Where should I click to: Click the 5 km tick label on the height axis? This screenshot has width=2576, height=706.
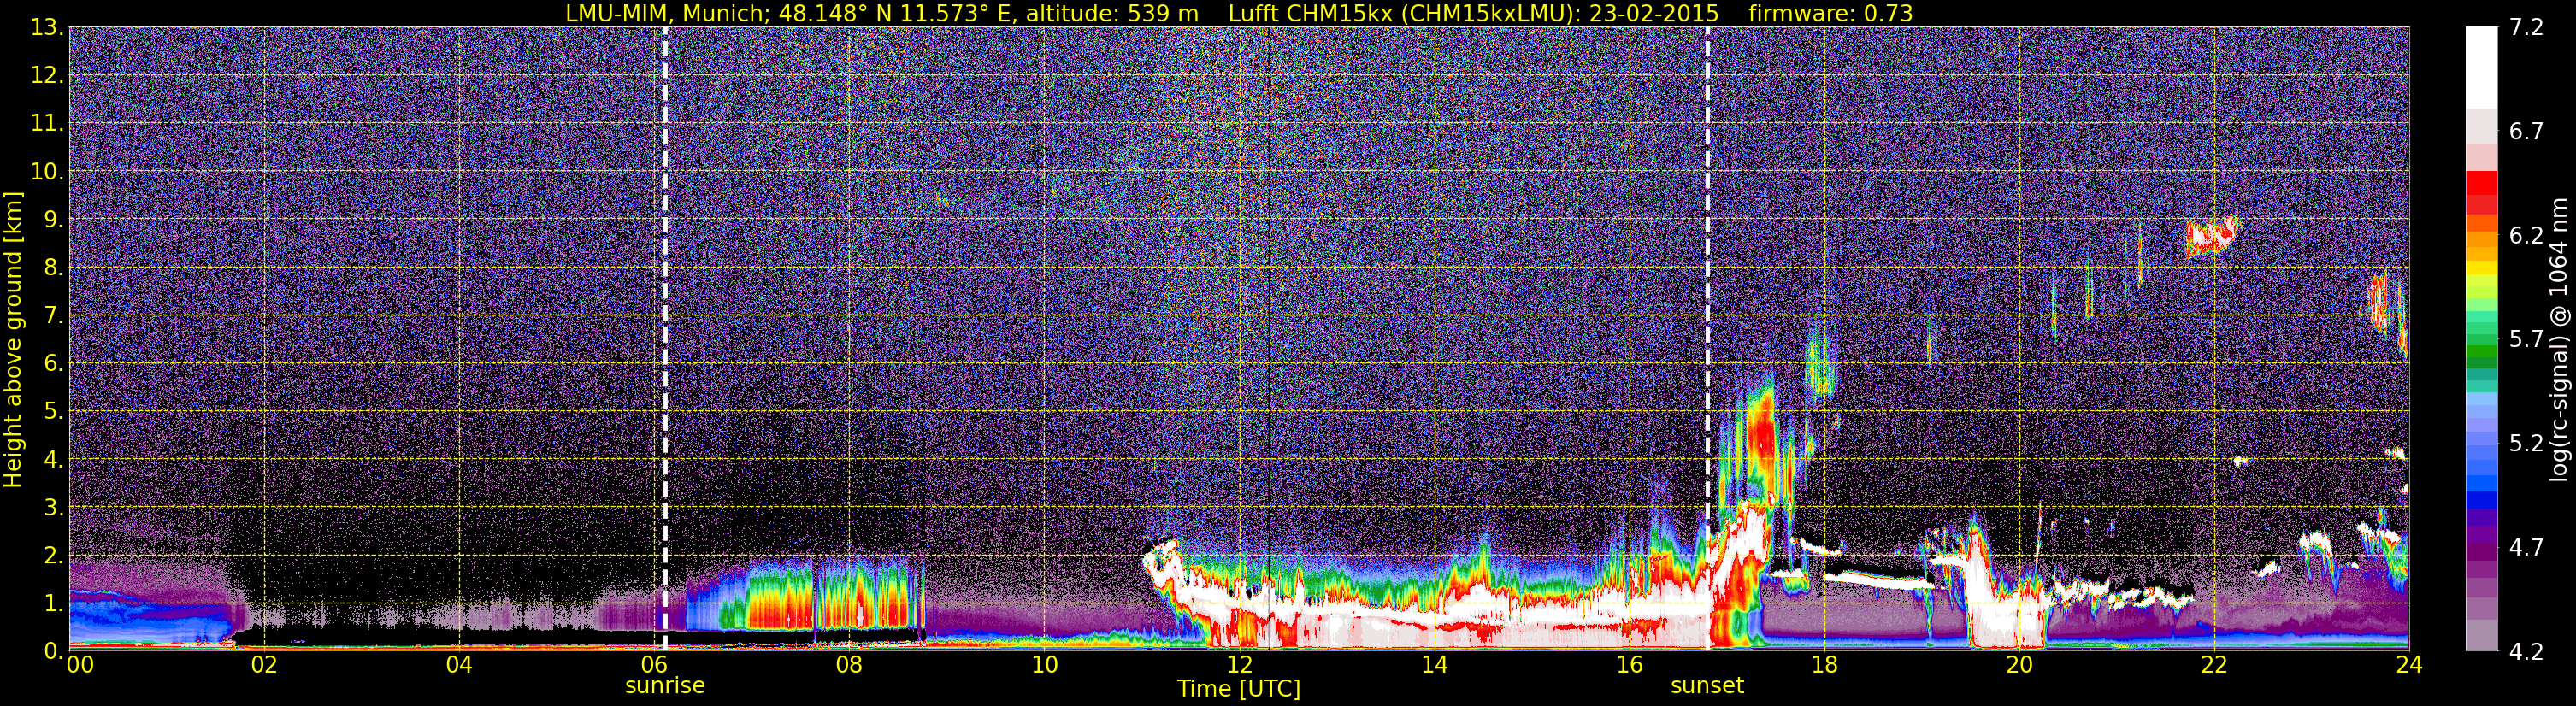(x=53, y=412)
